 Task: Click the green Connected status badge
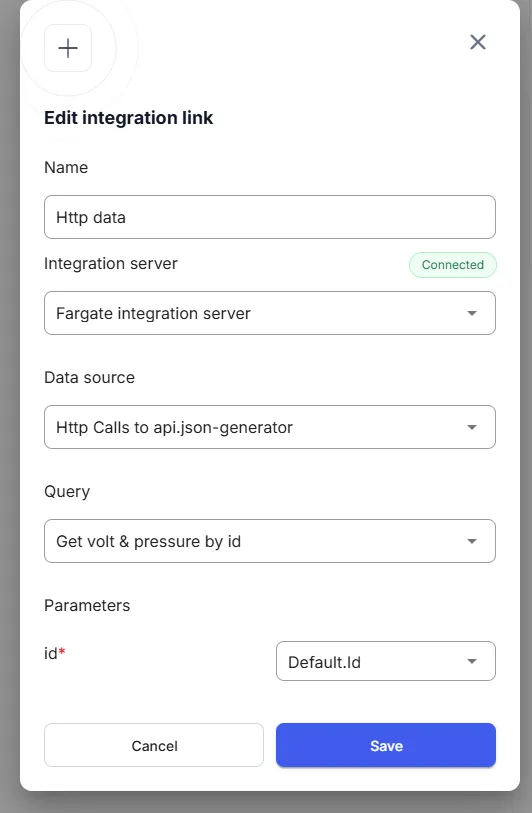(x=453, y=264)
